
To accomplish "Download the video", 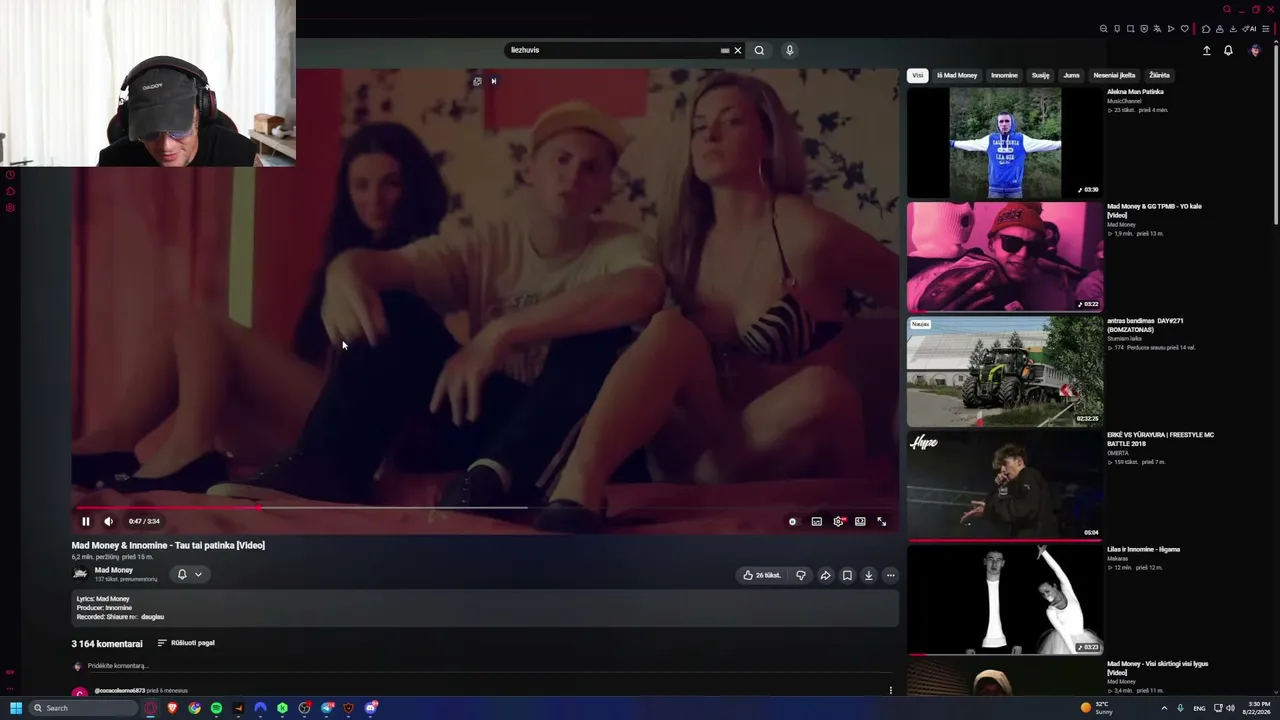I will (869, 575).
